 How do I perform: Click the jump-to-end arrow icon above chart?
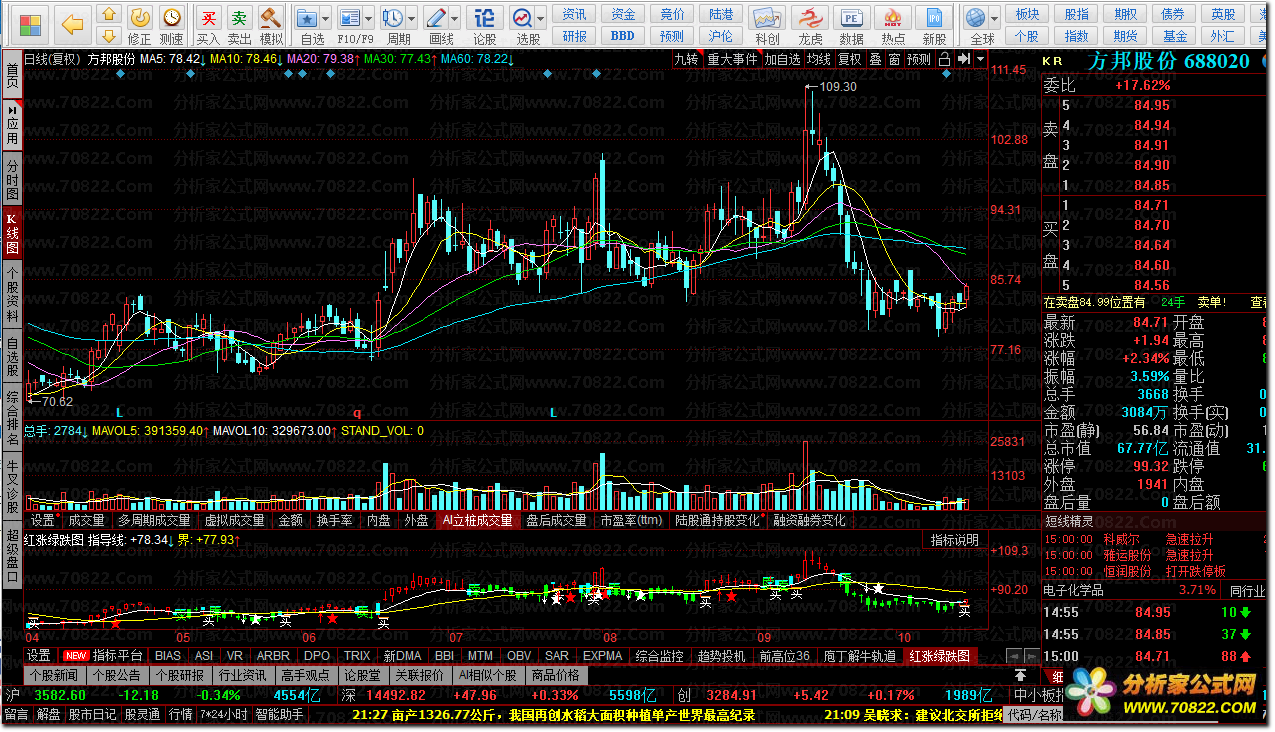pyautogui.click(x=964, y=59)
